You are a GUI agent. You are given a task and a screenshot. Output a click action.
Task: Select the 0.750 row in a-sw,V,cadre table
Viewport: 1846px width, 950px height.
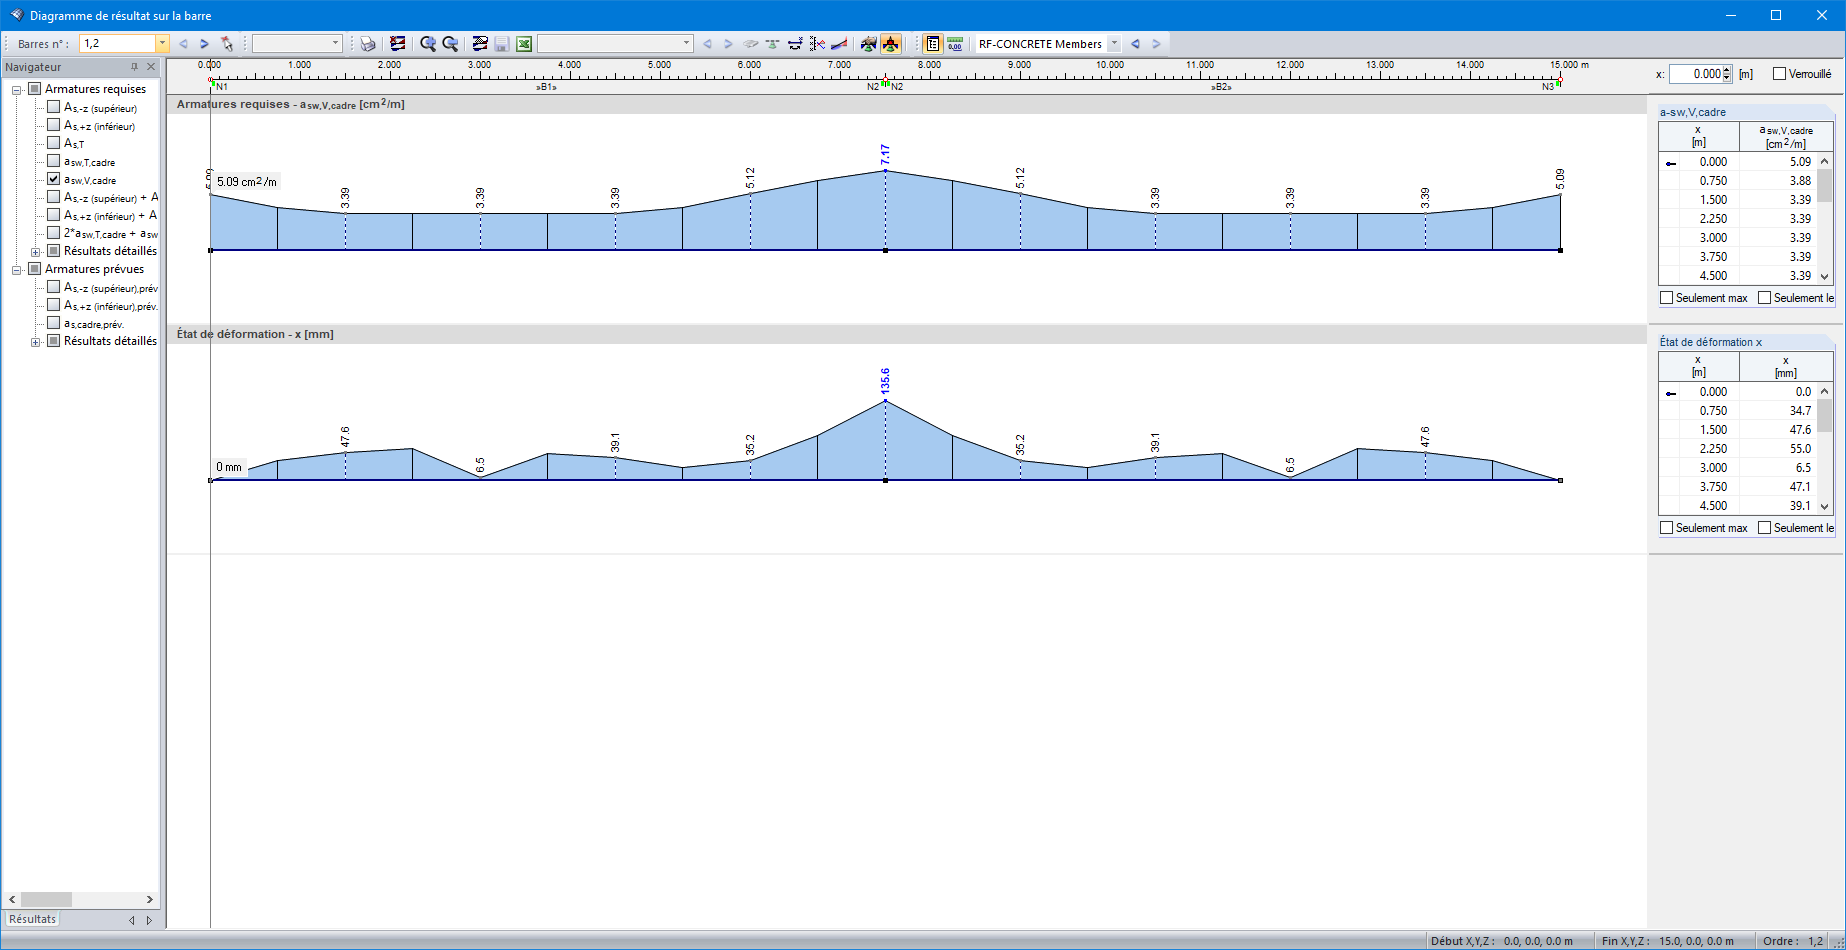pos(1738,181)
